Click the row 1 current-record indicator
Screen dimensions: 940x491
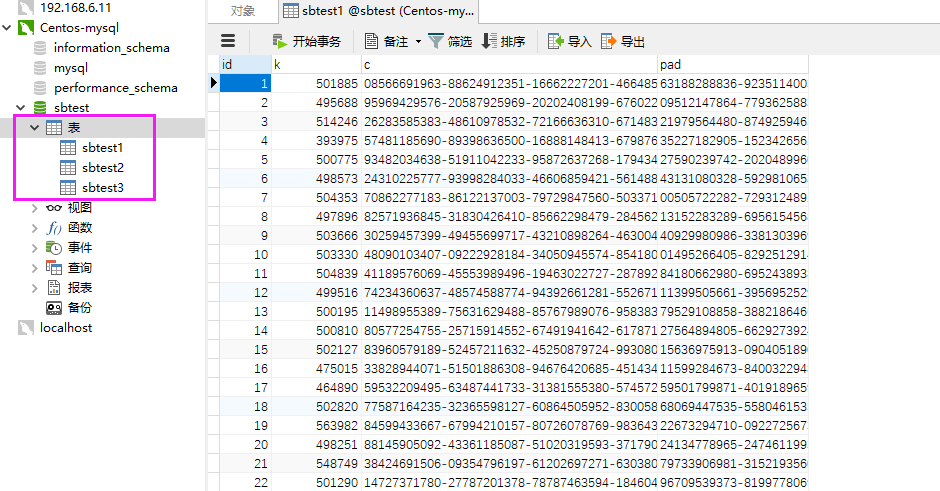click(214, 83)
